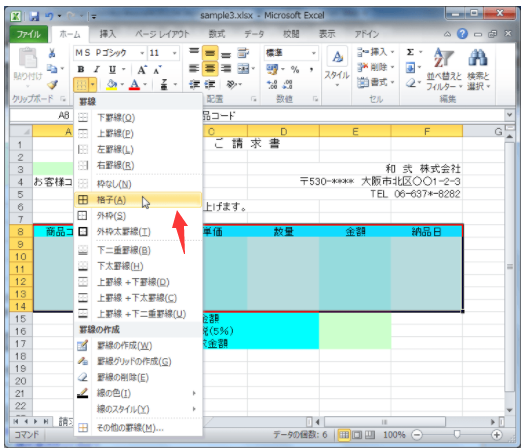Image resolution: width=524 pixels, height=448 pixels.
Task: Switch to the 数式 ribbon tab
Action: tap(217, 34)
